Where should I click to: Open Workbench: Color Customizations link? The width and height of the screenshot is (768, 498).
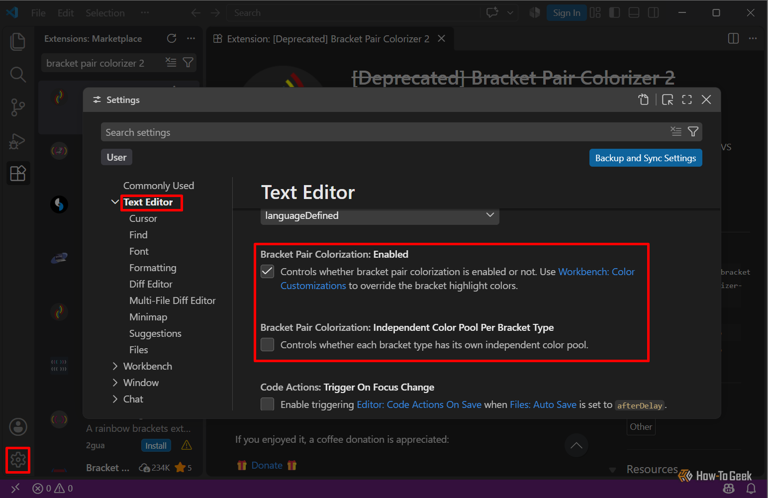(x=457, y=279)
